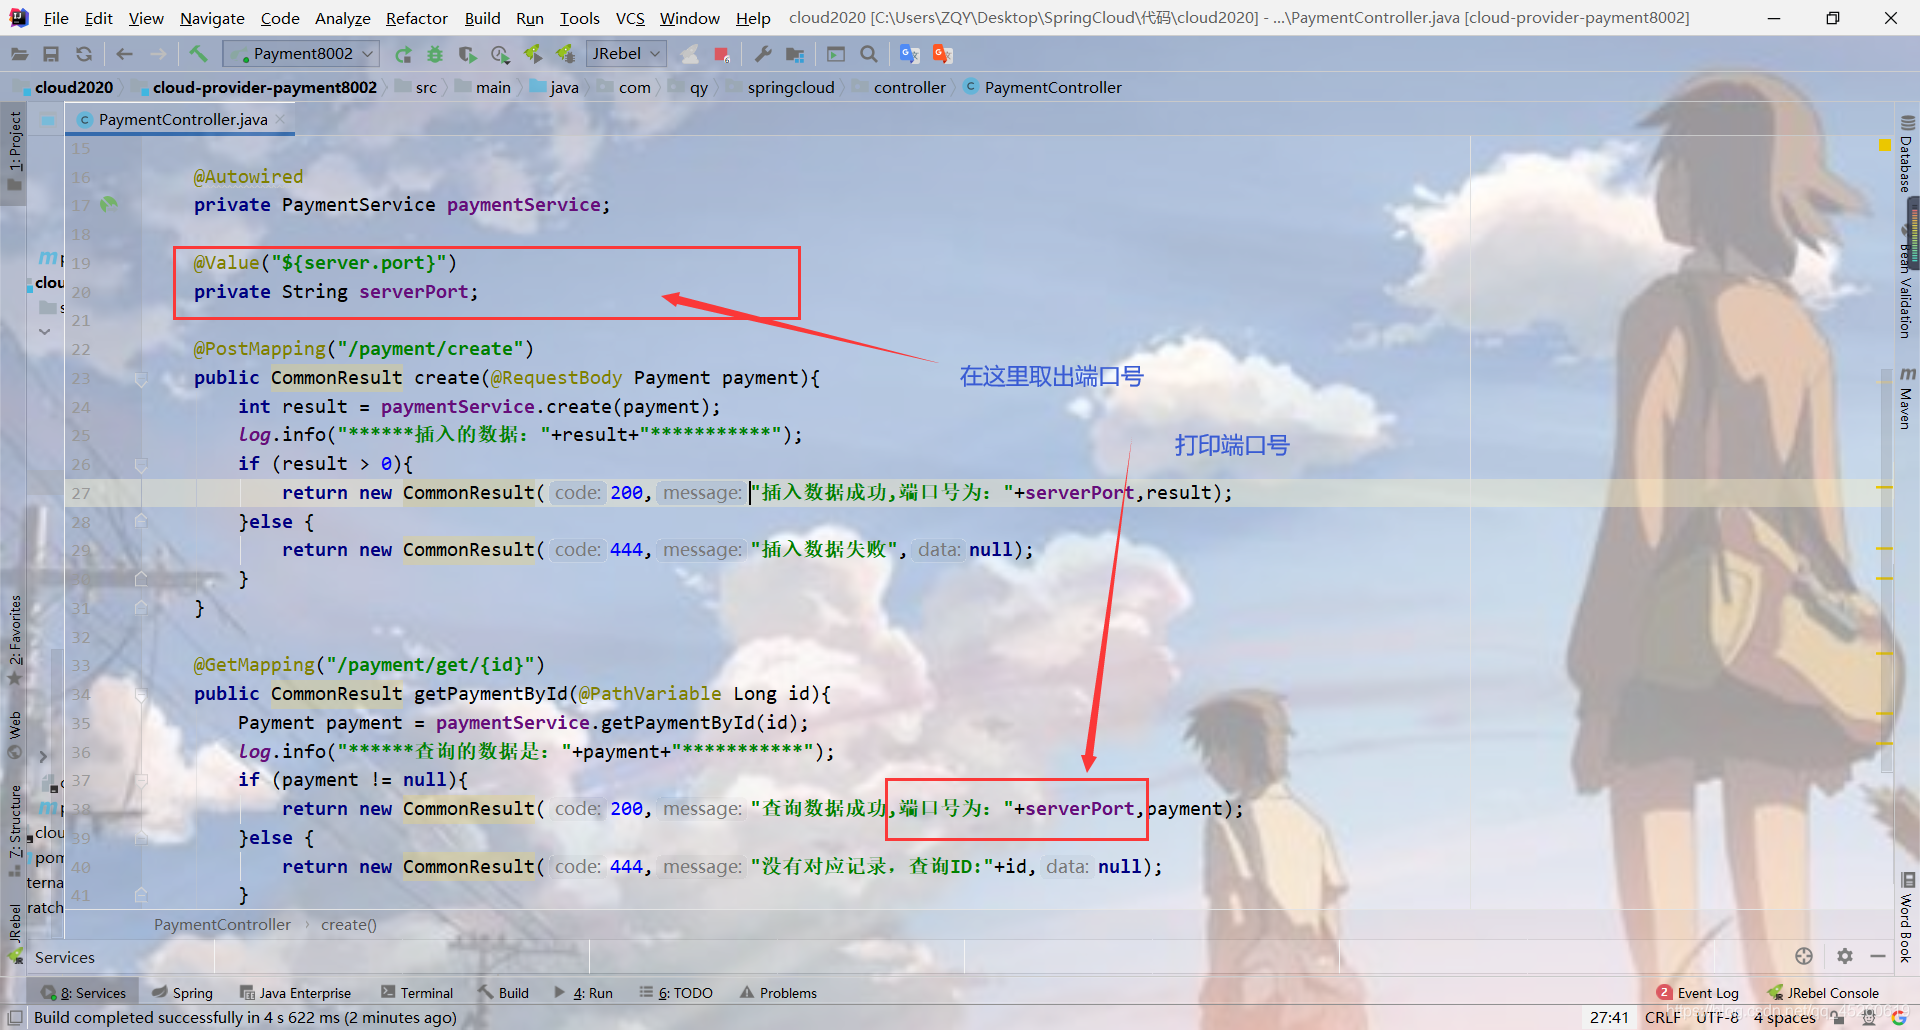
Task: Open the 8: Services tool window
Action: (x=84, y=993)
